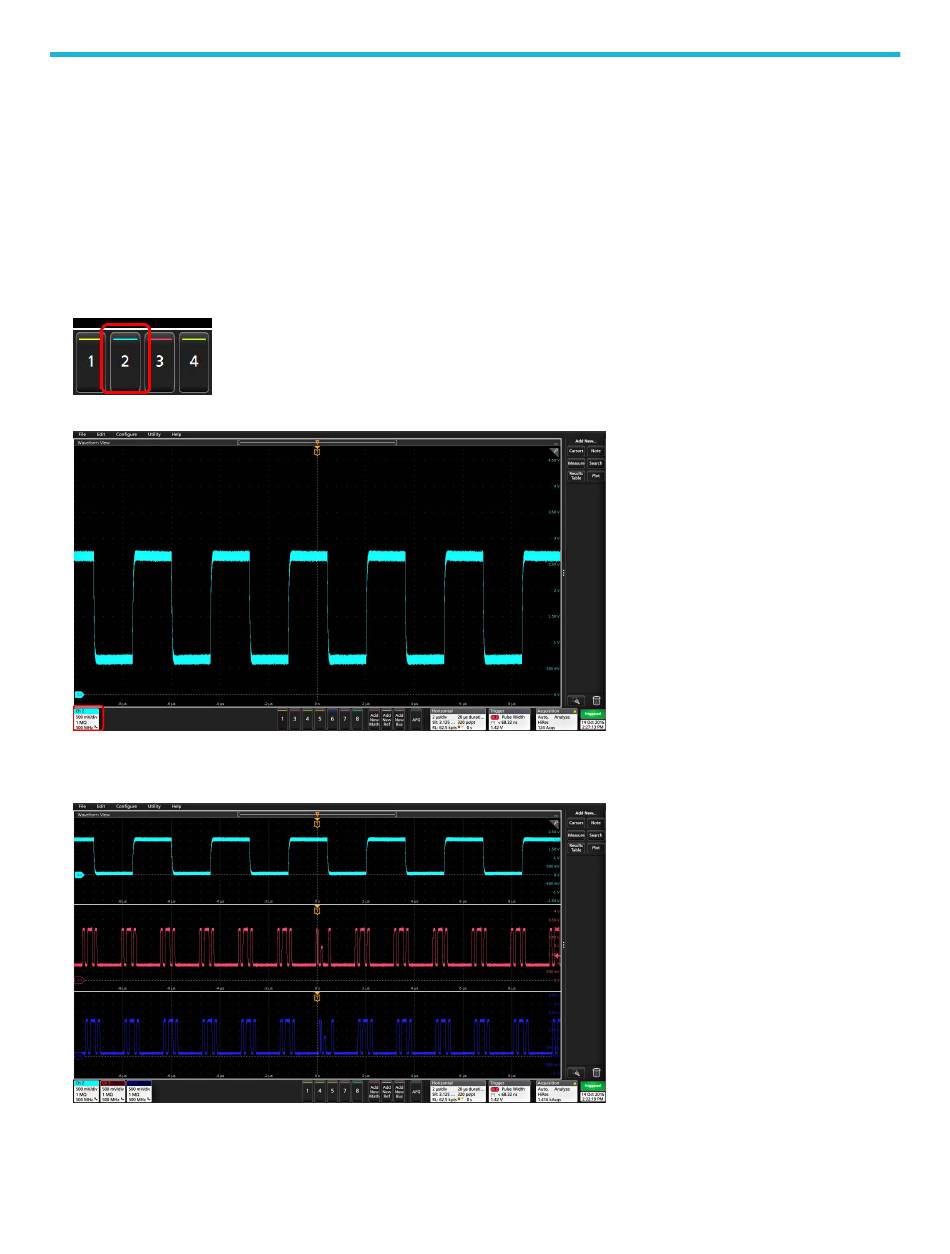
Task: Open Utility menu in three-waveform scope screenshot
Action: pos(154,806)
